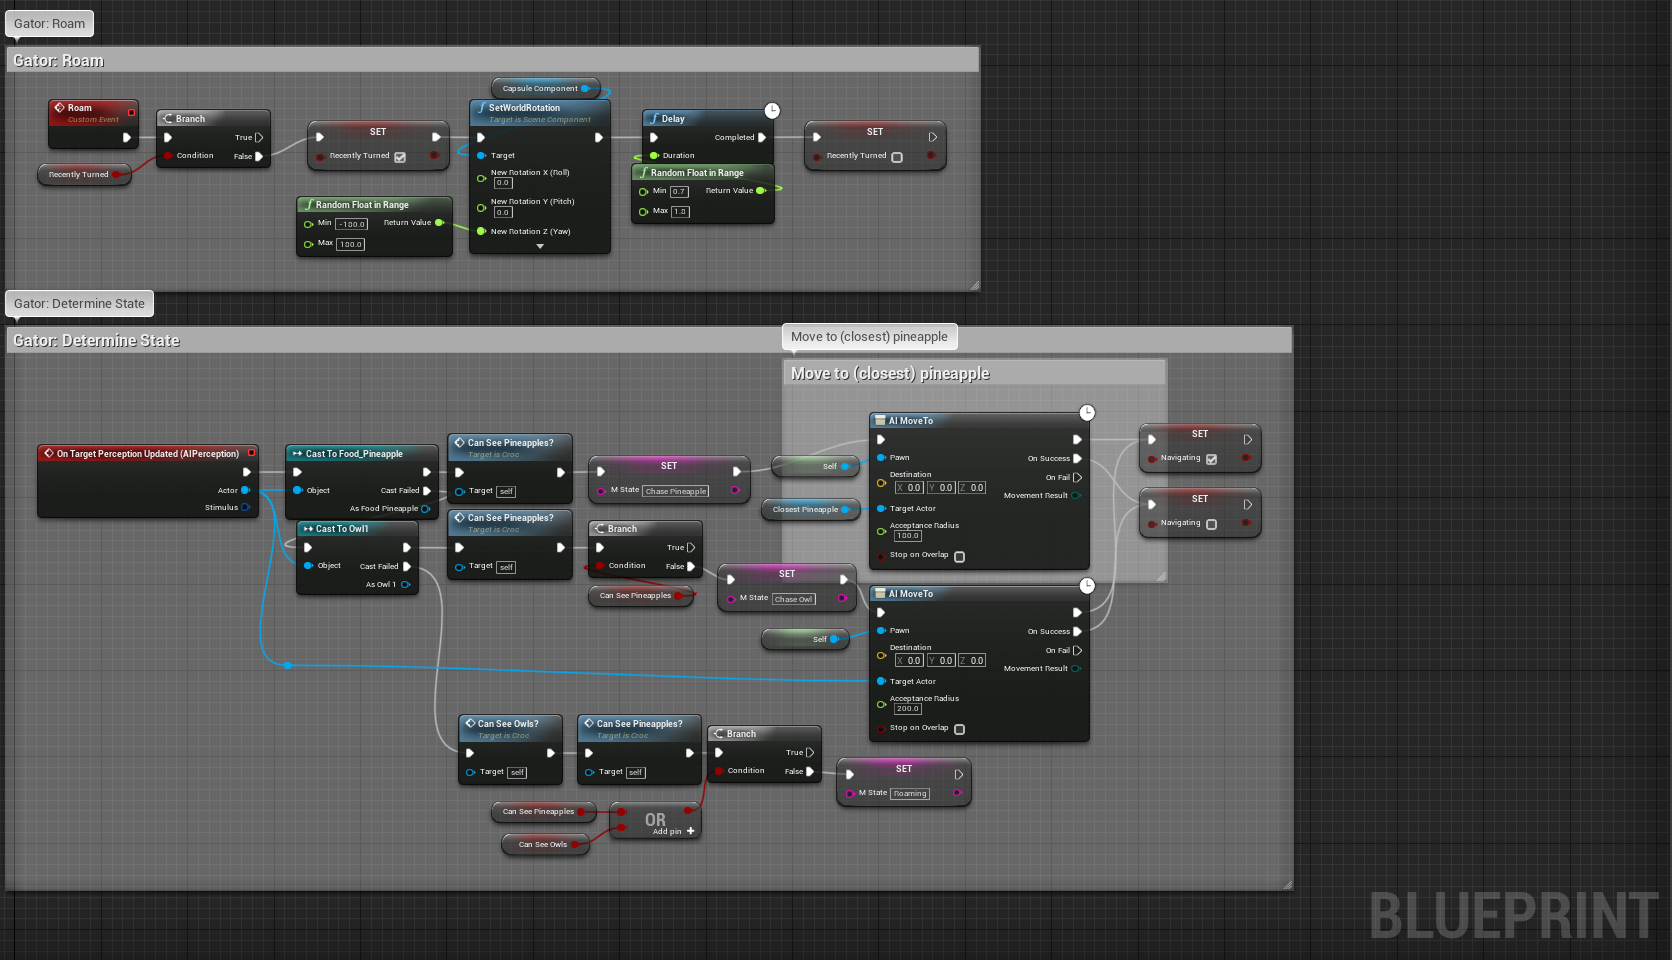Click the Roam custom event node icon
The height and width of the screenshot is (960, 1672).
pyautogui.click(x=59, y=107)
